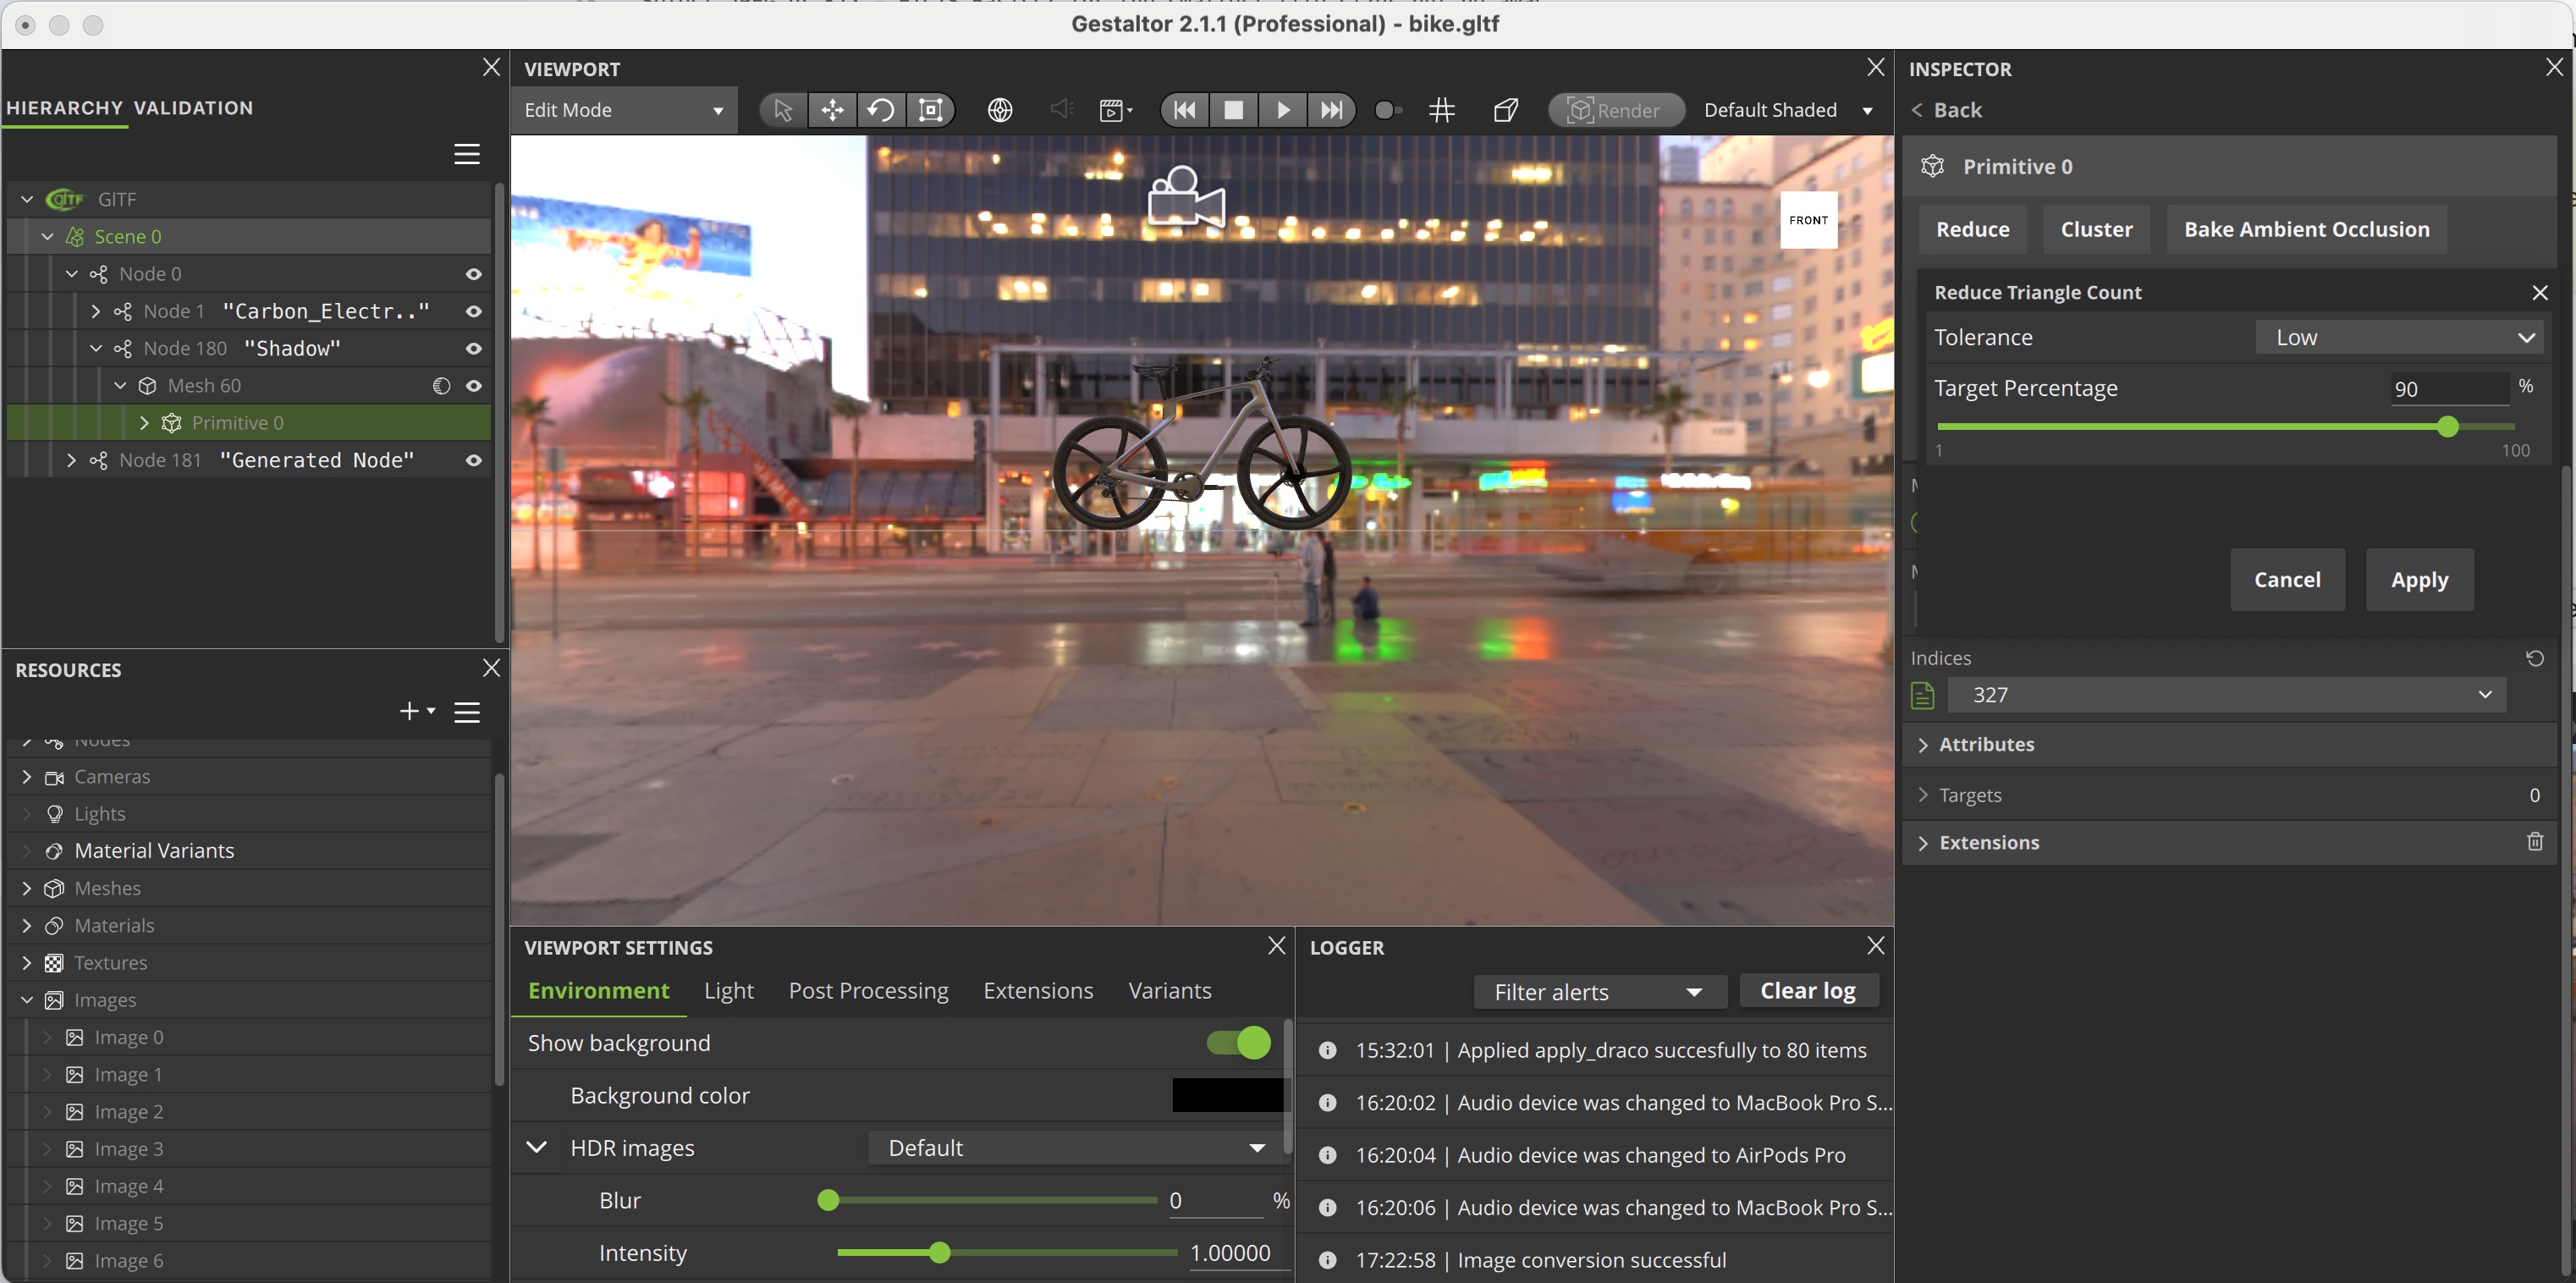Hide Node 1 Carbon_Electr node

(474, 311)
